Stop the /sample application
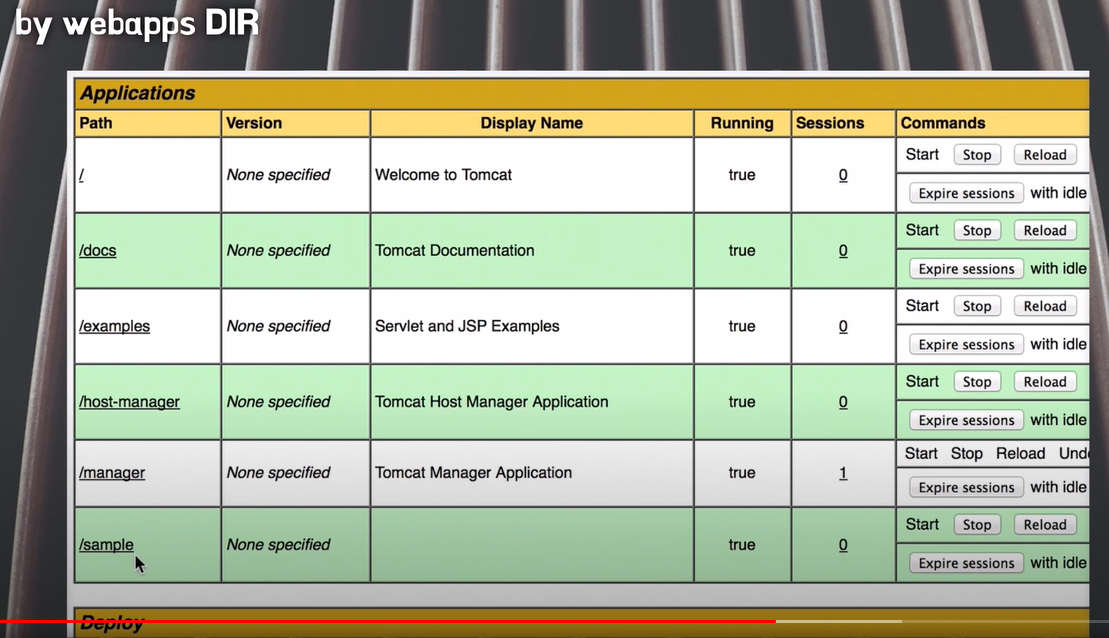 (x=977, y=525)
